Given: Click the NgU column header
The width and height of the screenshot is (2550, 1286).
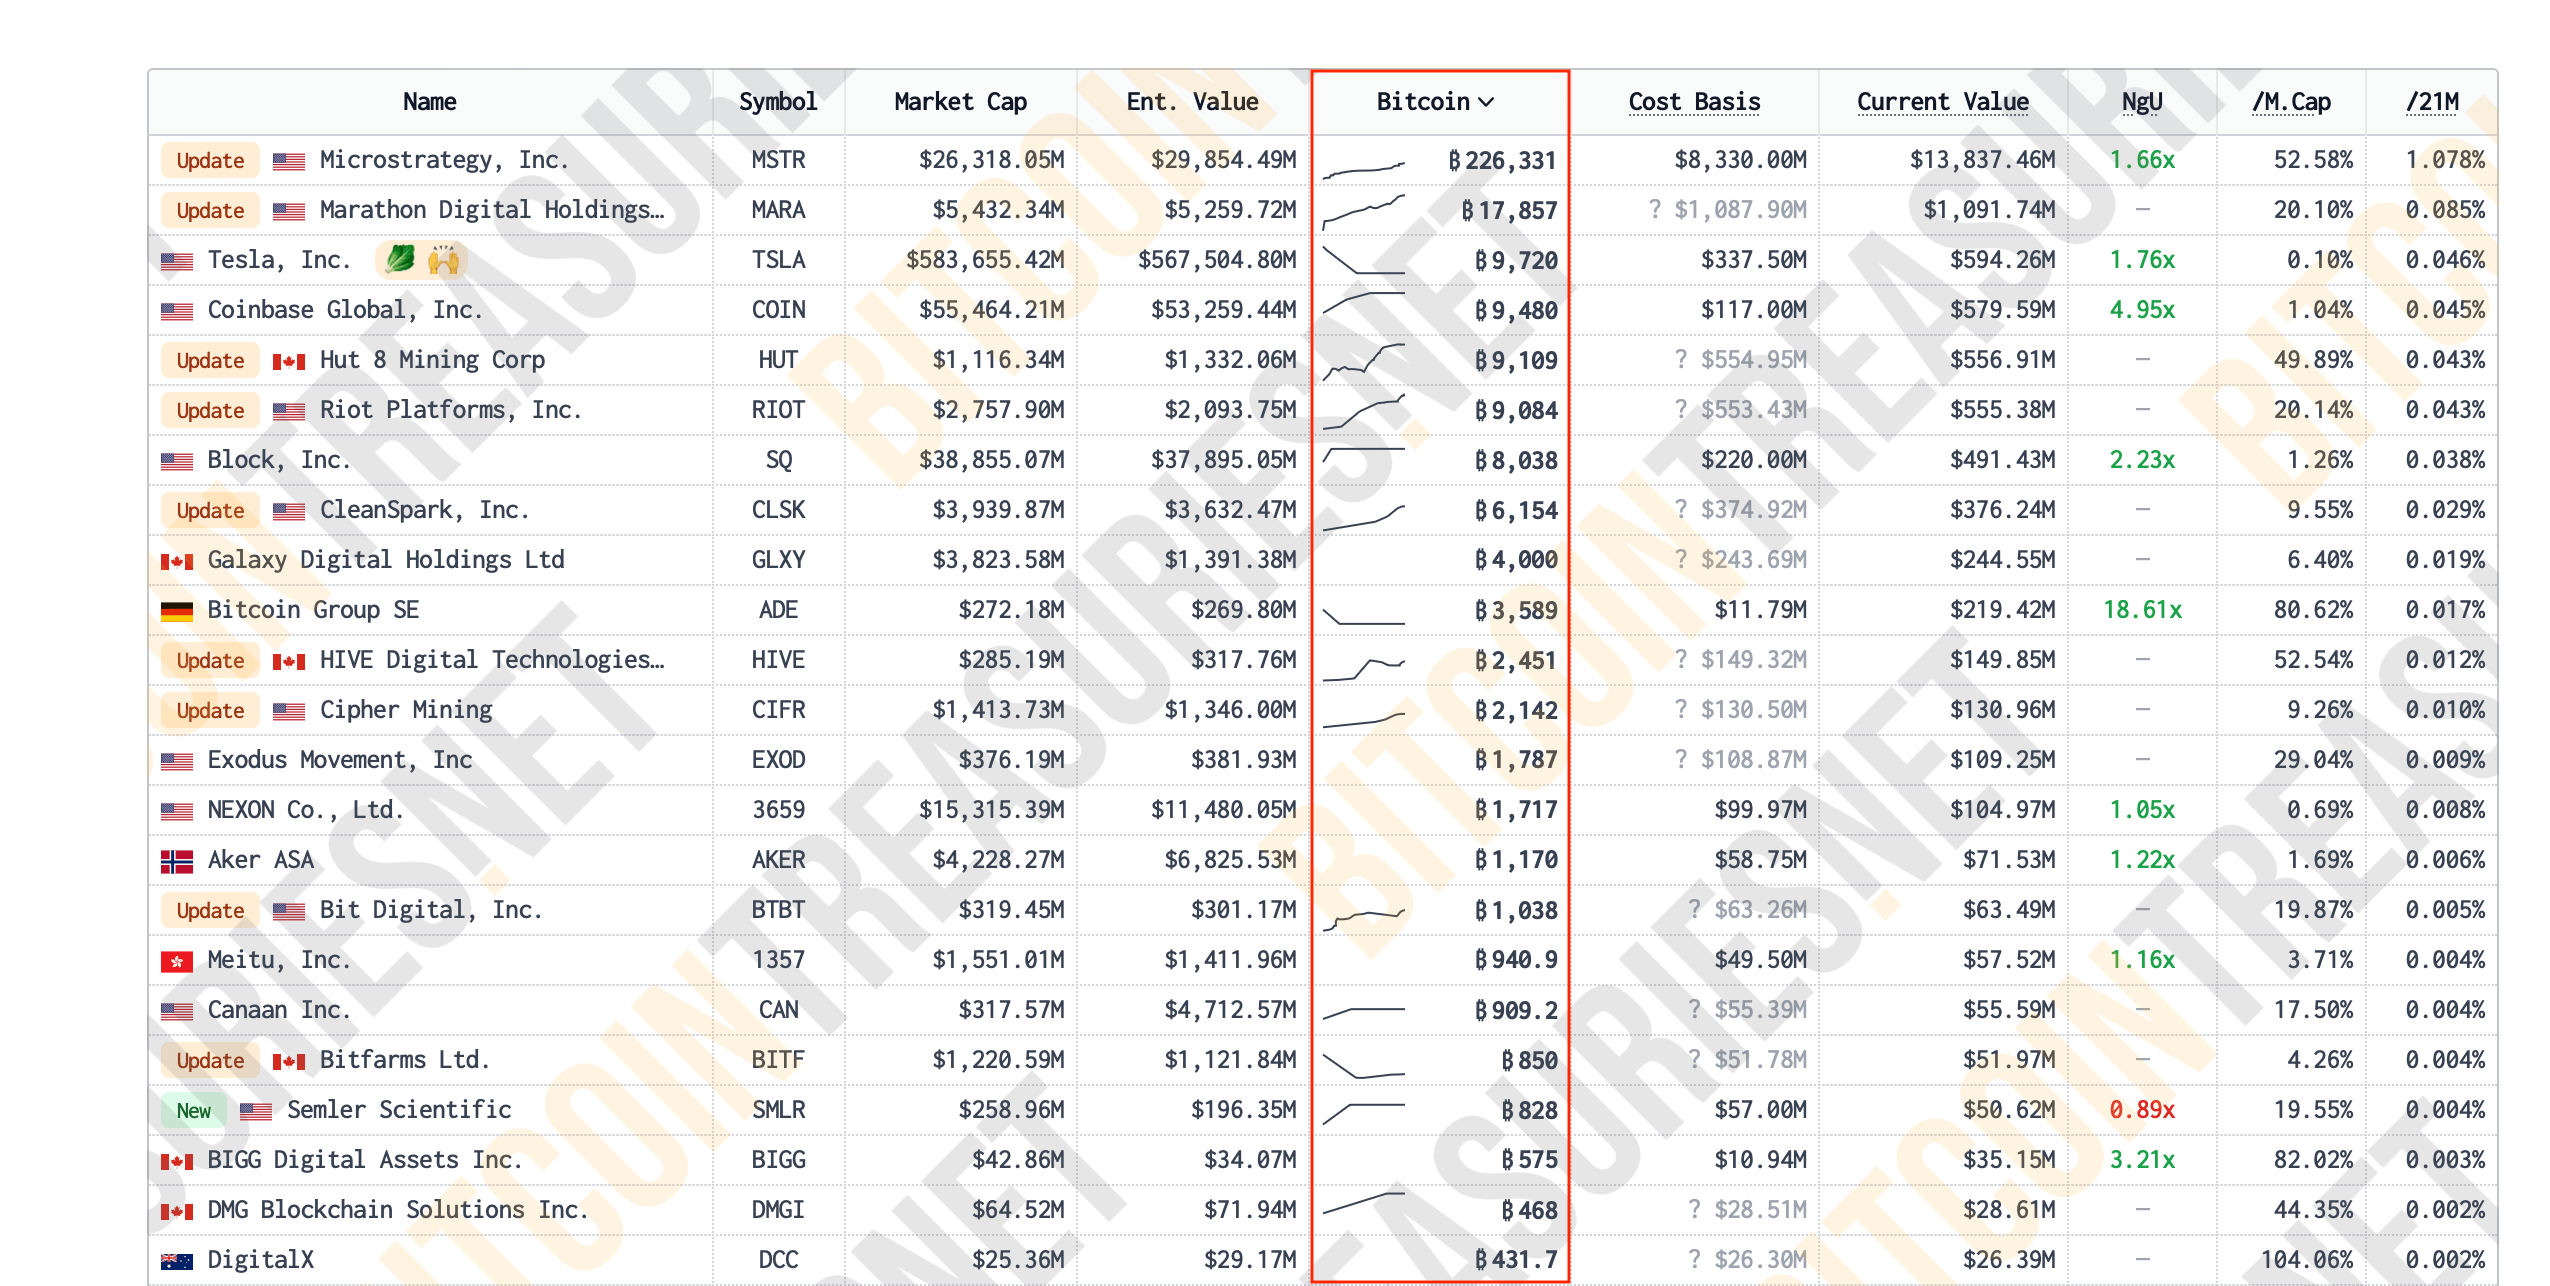Looking at the screenshot, I should (x=2141, y=102).
